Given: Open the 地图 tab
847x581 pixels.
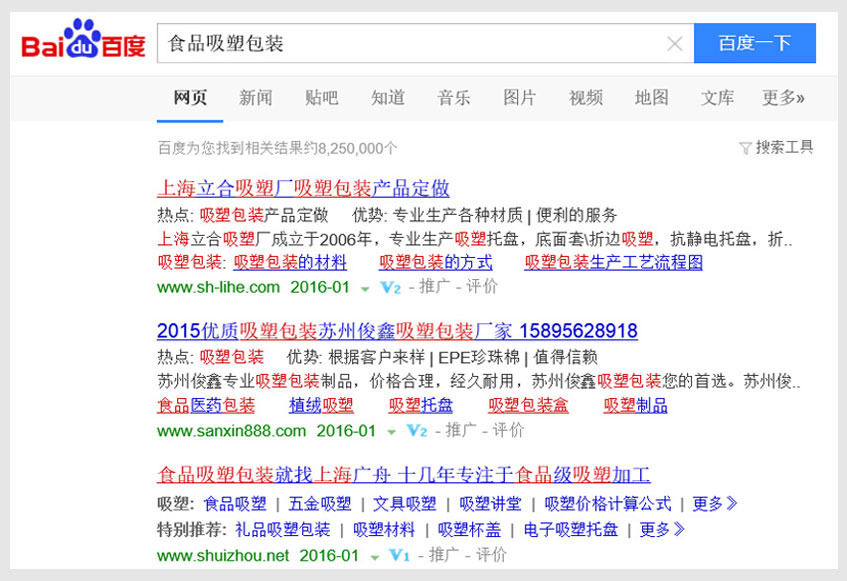Looking at the screenshot, I should [651, 98].
